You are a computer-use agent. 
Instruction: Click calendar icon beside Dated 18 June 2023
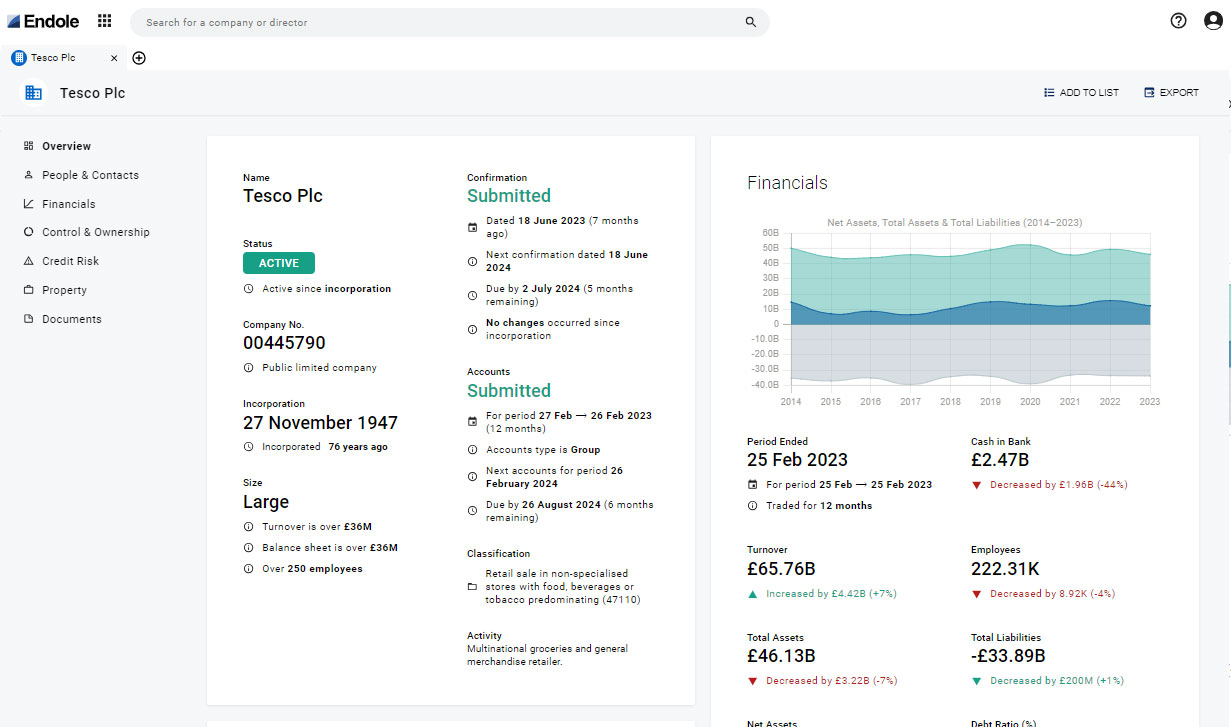(472, 227)
